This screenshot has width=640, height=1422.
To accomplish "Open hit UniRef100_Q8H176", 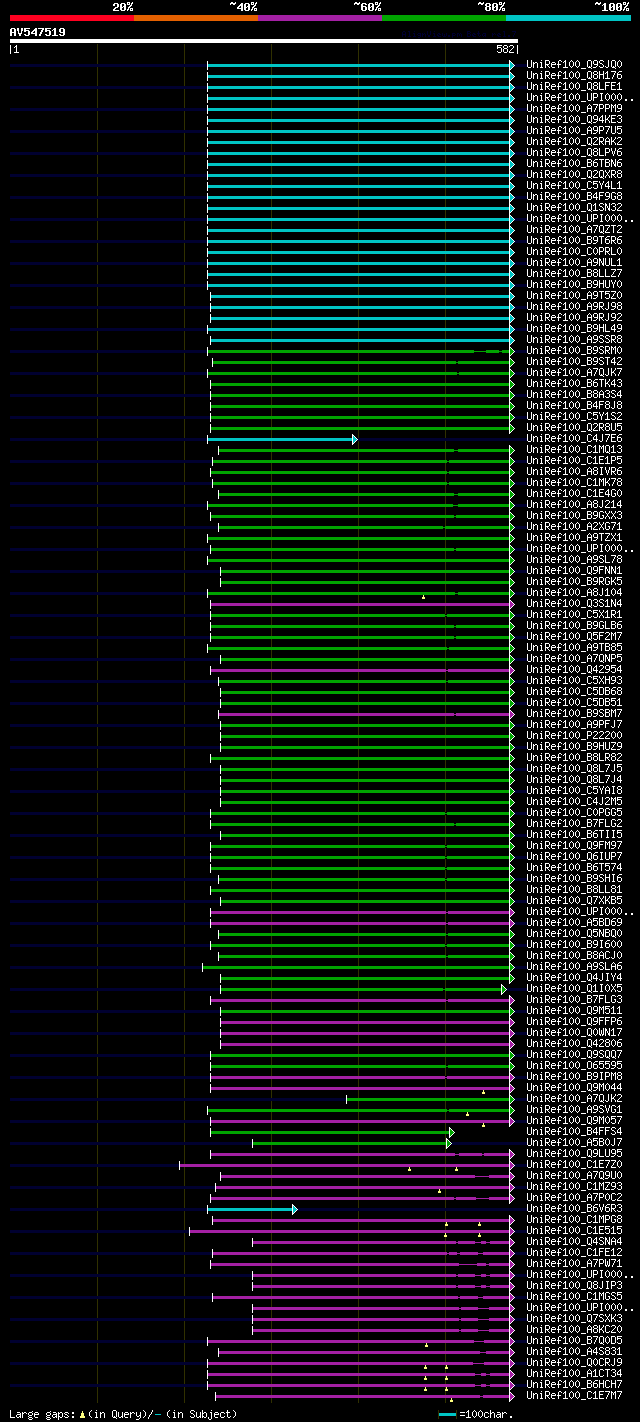I will 574,75.
